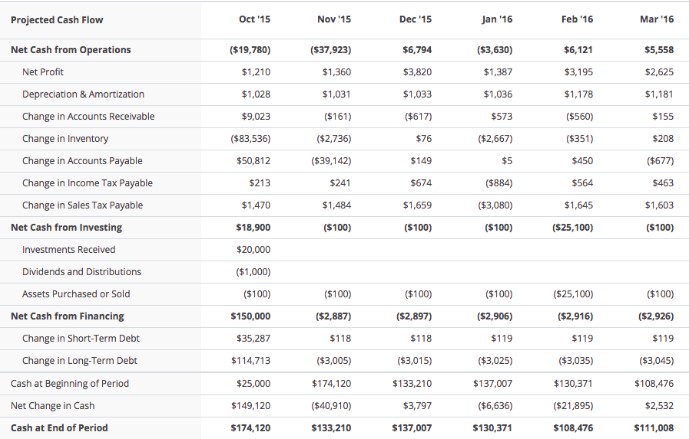Select Investments Received $20,000 cell

[253, 250]
